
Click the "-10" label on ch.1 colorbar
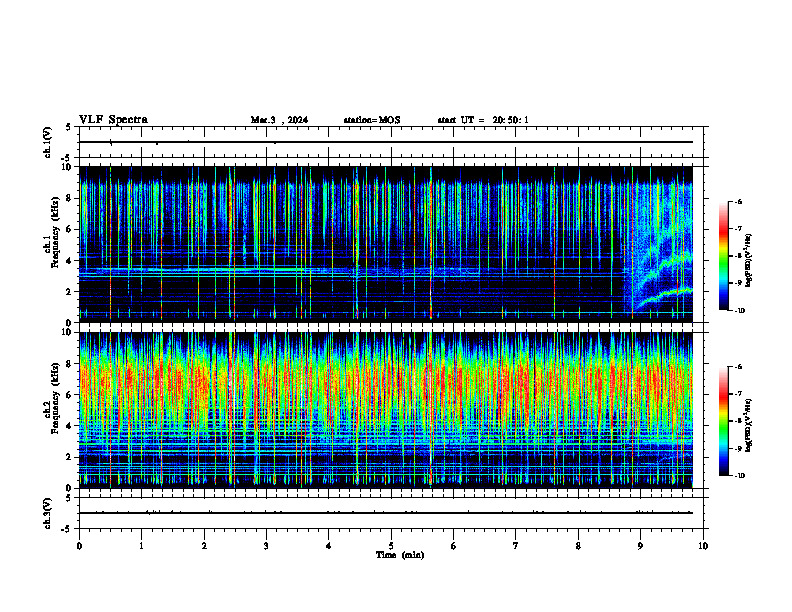coord(739,311)
